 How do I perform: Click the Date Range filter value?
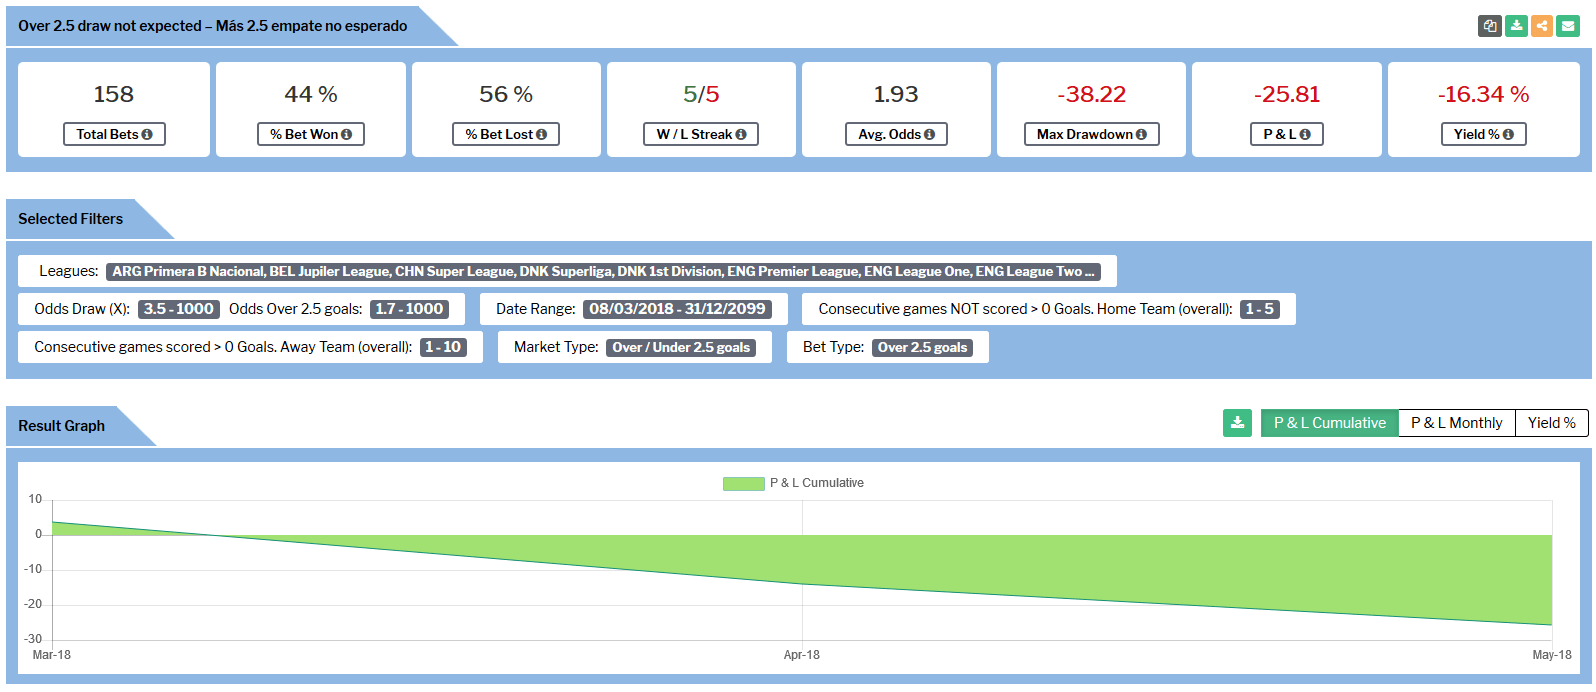tap(677, 309)
